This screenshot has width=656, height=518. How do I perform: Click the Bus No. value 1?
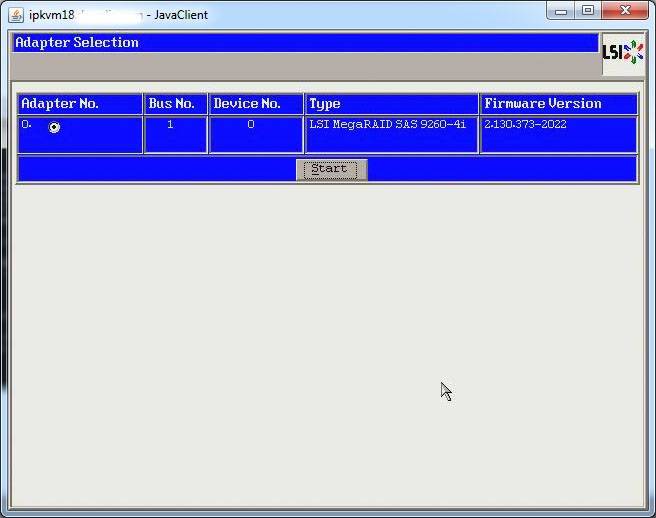tap(170, 124)
